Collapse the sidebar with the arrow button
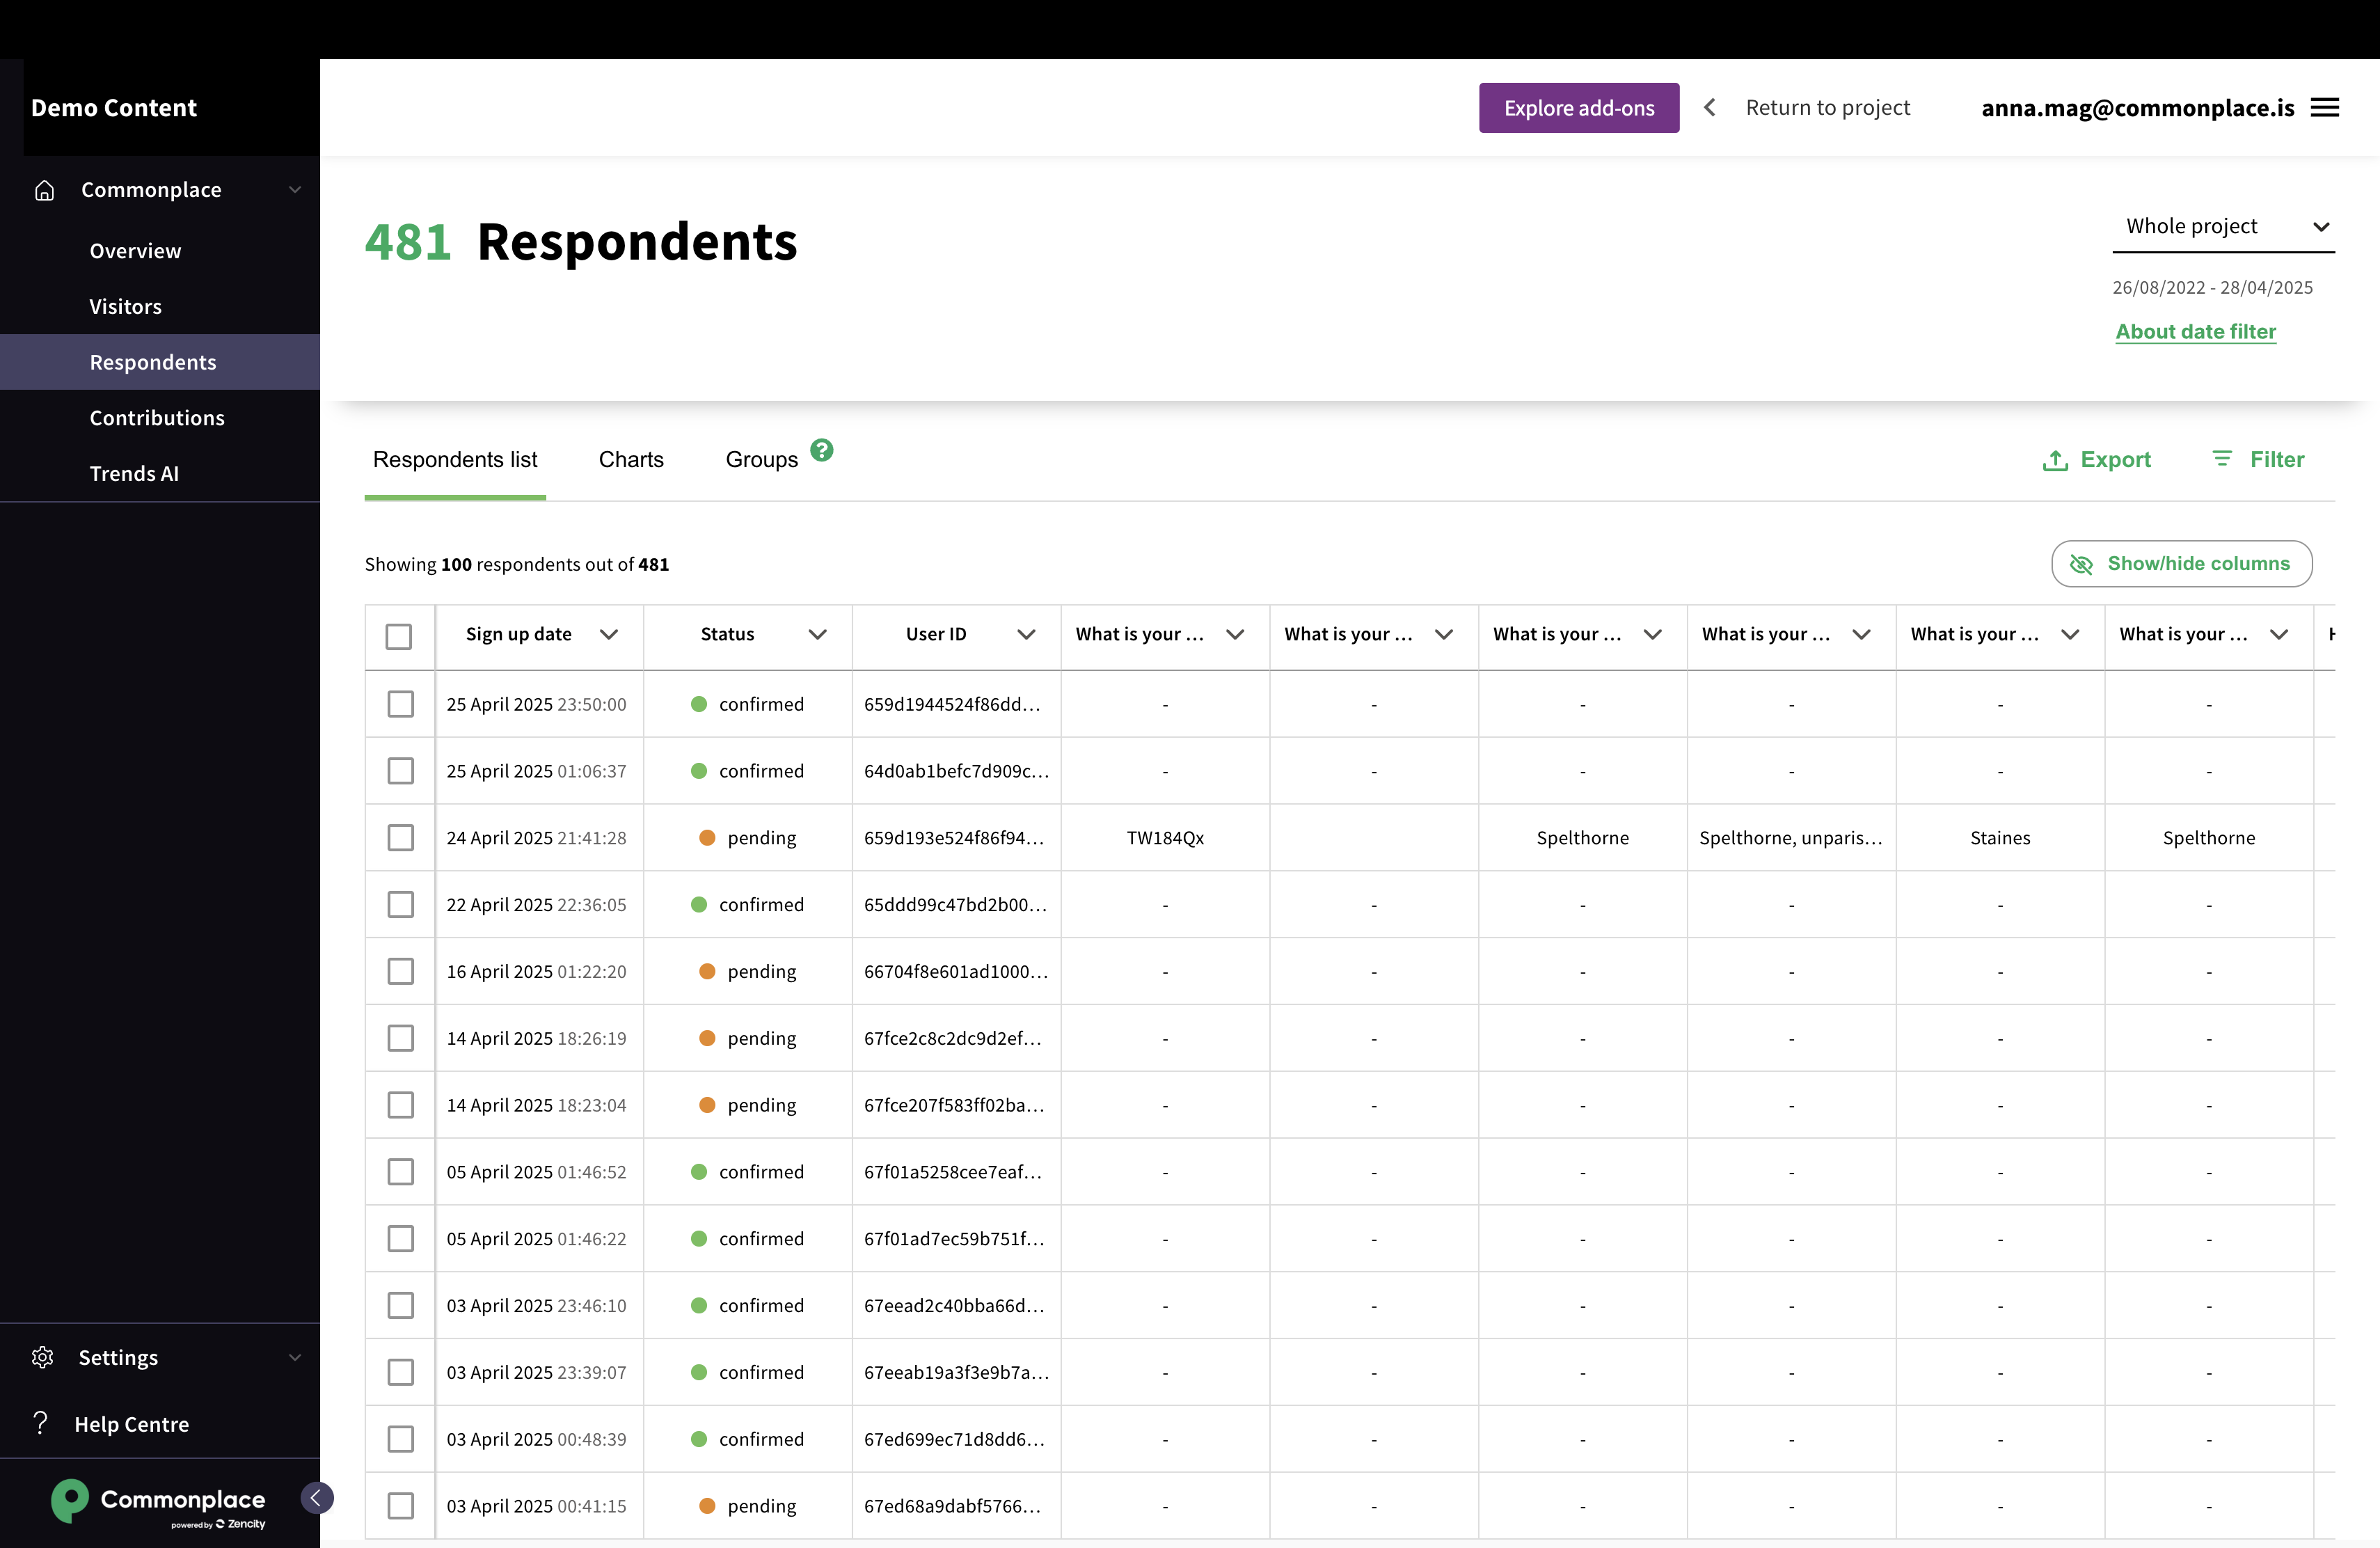The image size is (2380, 1548). tap(316, 1497)
